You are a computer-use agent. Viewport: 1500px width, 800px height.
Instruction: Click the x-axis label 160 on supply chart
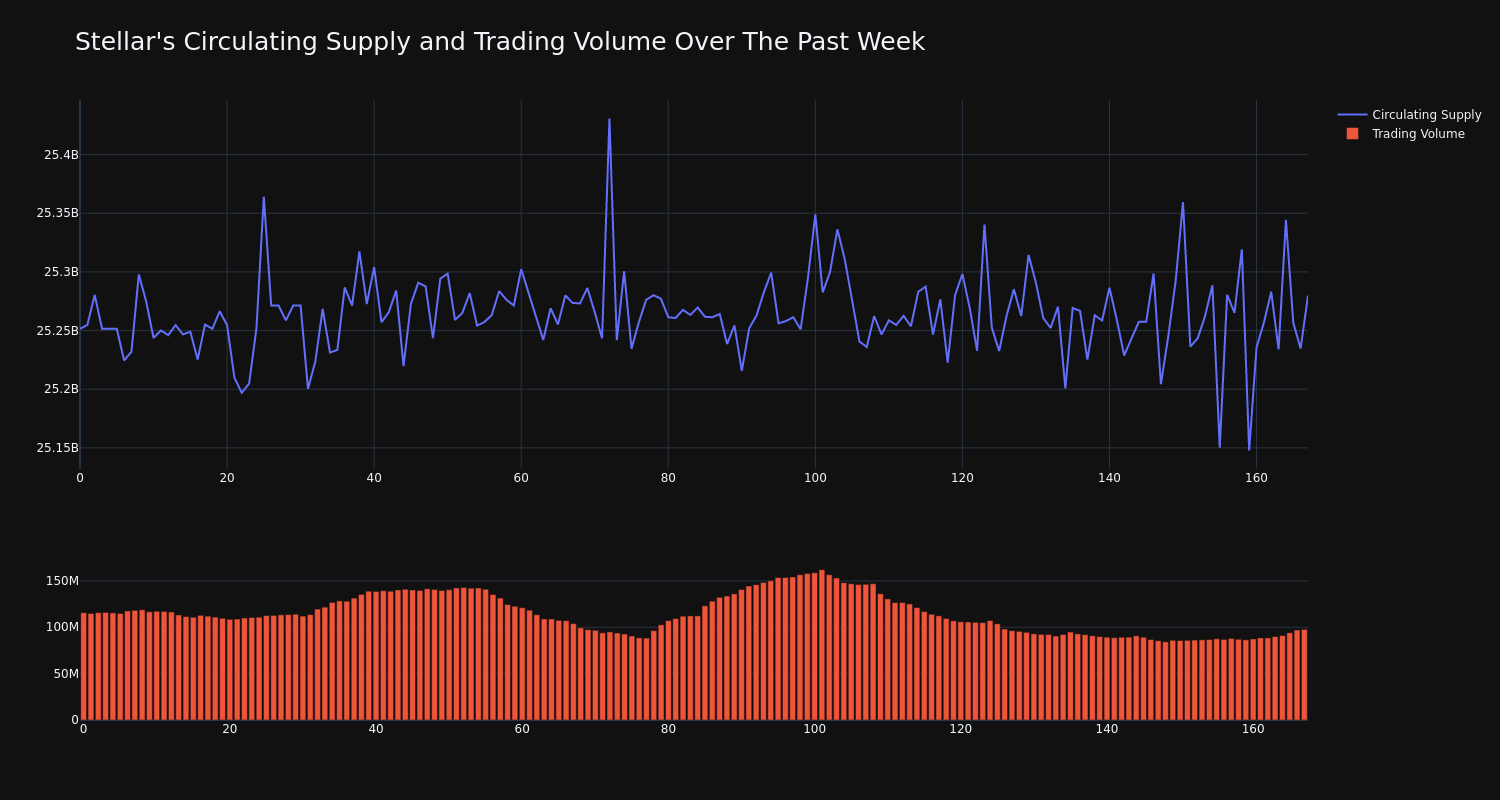[x=1256, y=478]
